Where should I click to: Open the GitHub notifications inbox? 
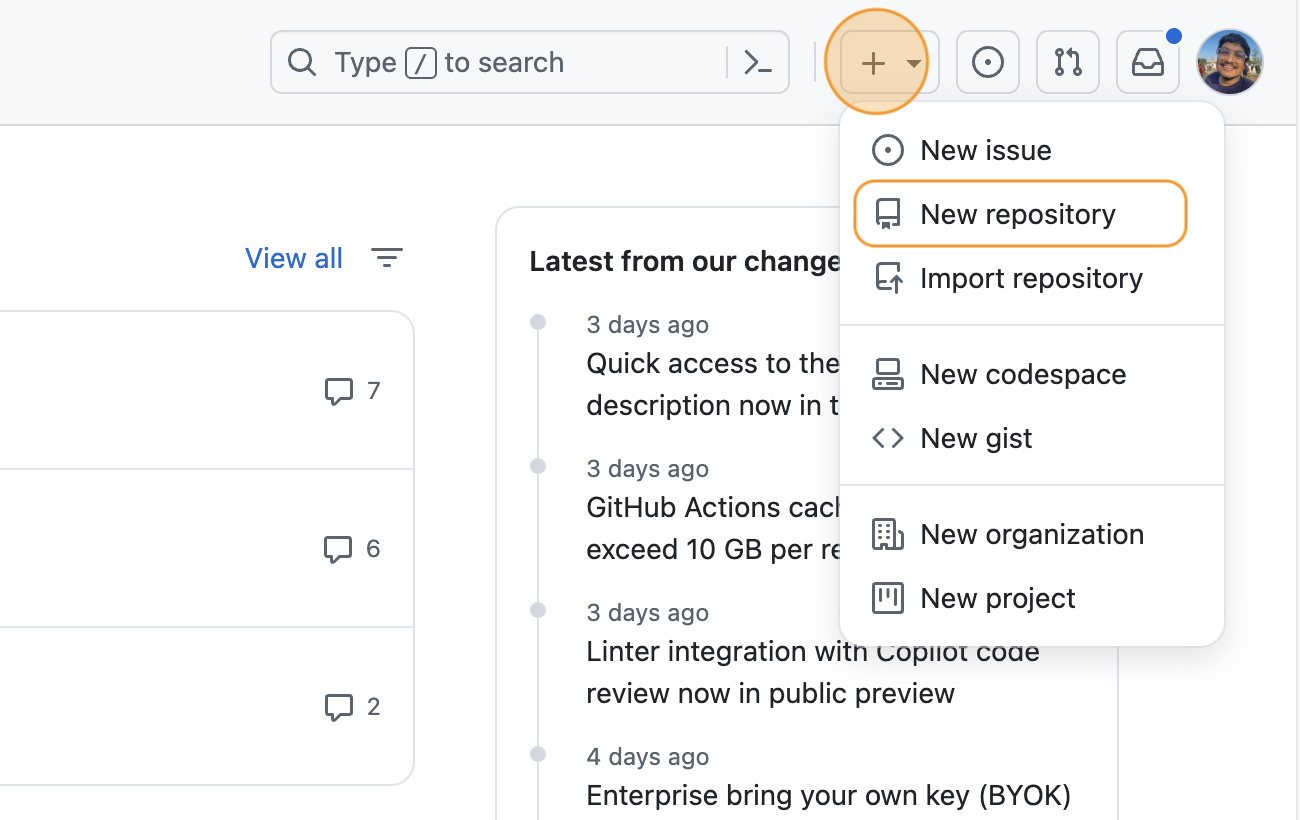(x=1147, y=61)
